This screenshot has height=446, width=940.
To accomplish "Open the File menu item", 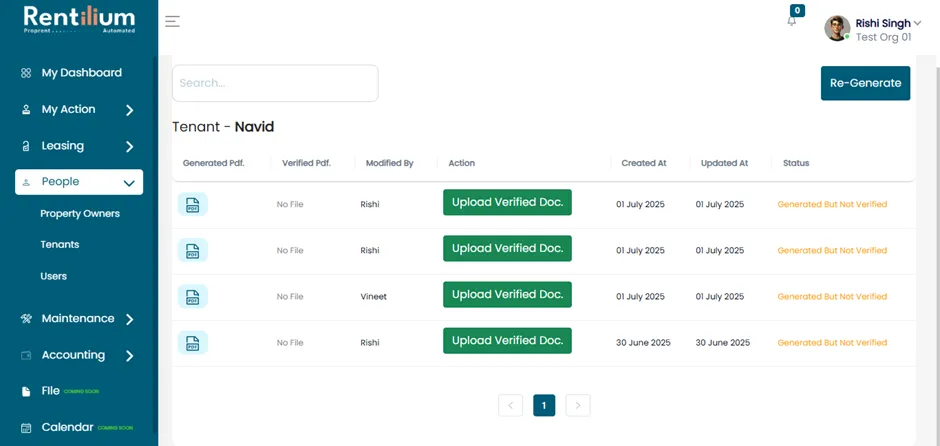I will click(50, 391).
